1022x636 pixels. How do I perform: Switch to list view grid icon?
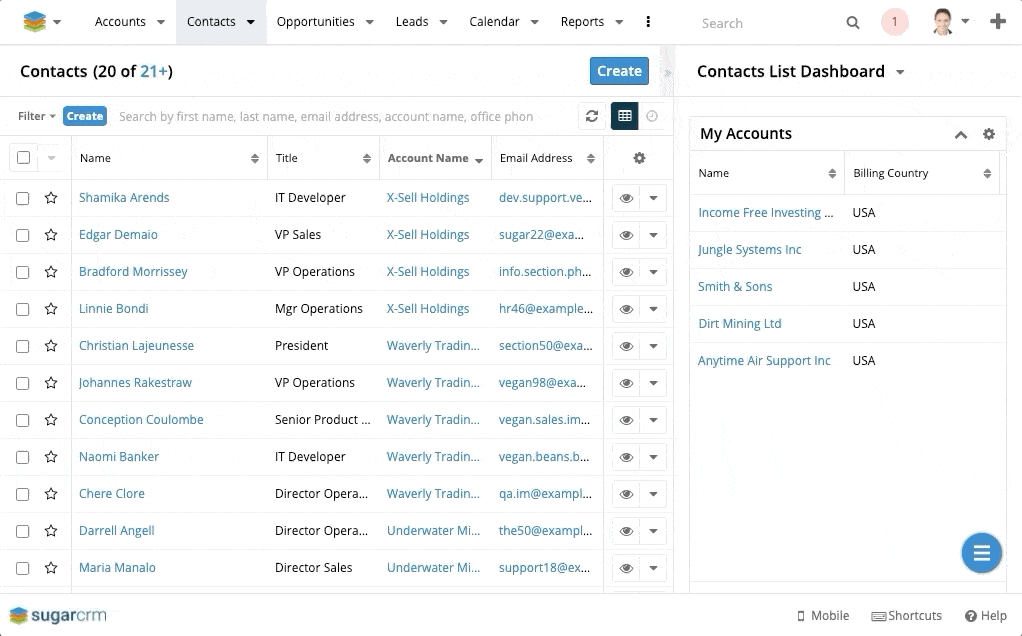[625, 116]
